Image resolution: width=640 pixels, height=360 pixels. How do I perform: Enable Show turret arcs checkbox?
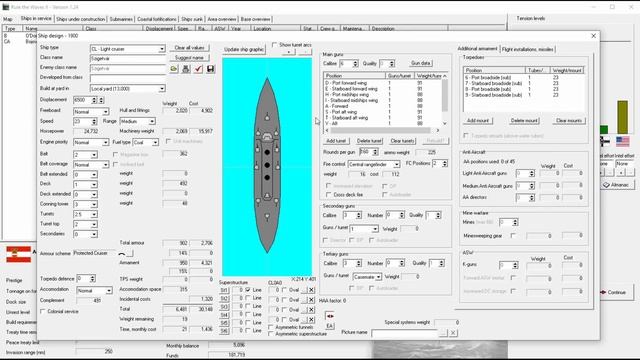[x=275, y=45]
